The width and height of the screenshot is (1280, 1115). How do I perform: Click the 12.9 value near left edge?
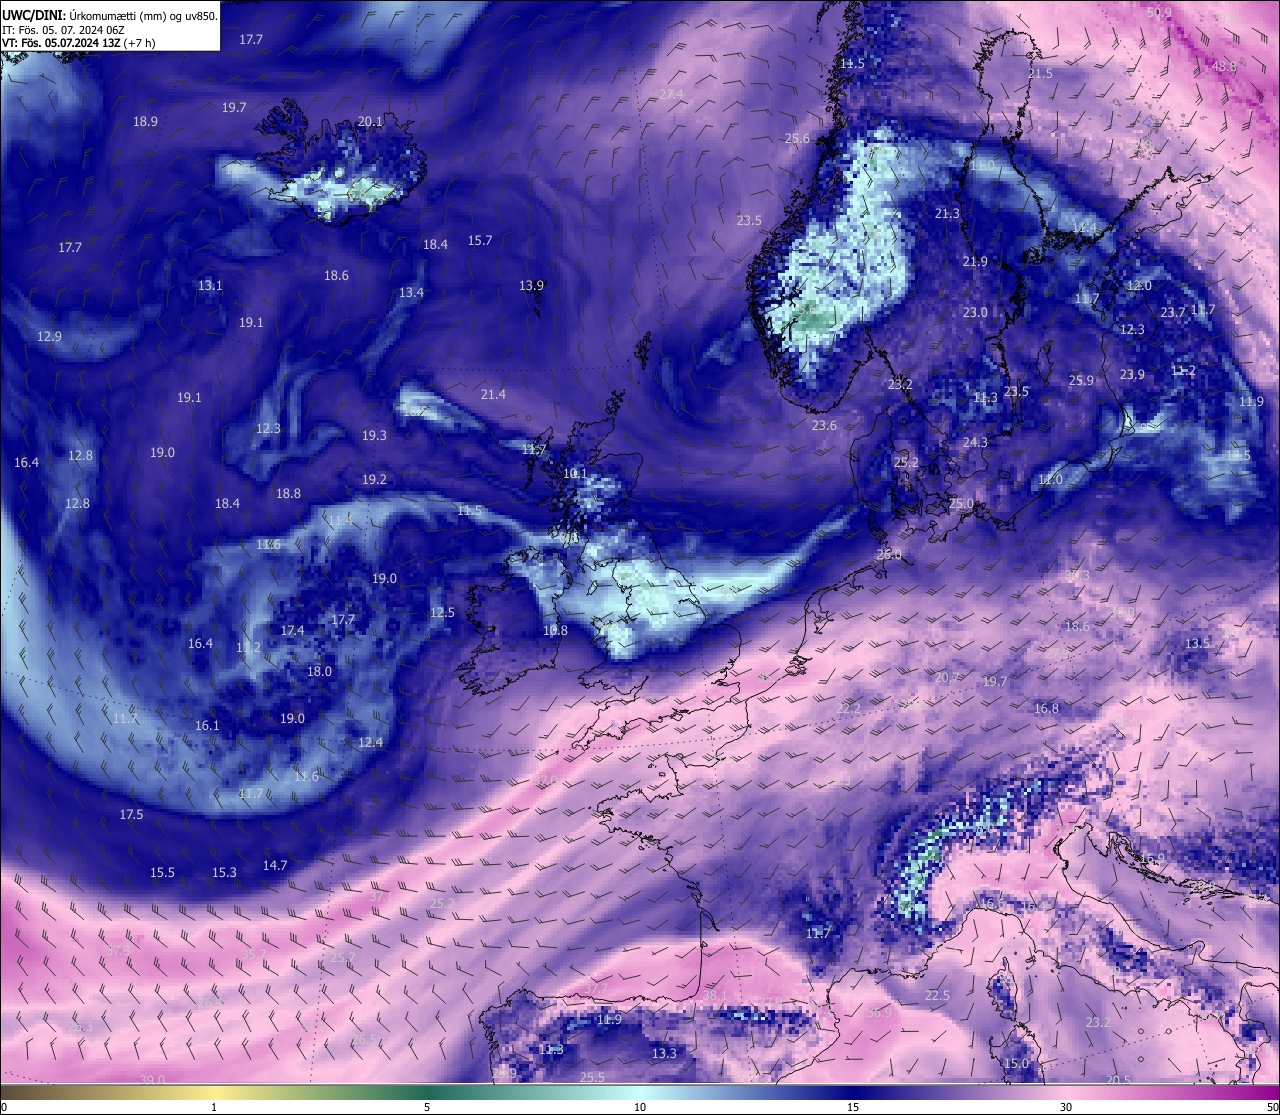pyautogui.click(x=49, y=336)
